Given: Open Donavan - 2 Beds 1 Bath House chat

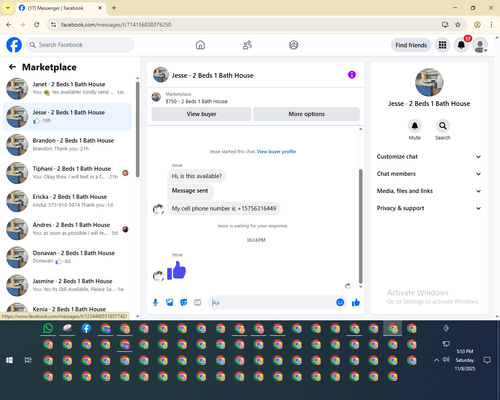Looking at the screenshot, I should pyautogui.click(x=67, y=257).
